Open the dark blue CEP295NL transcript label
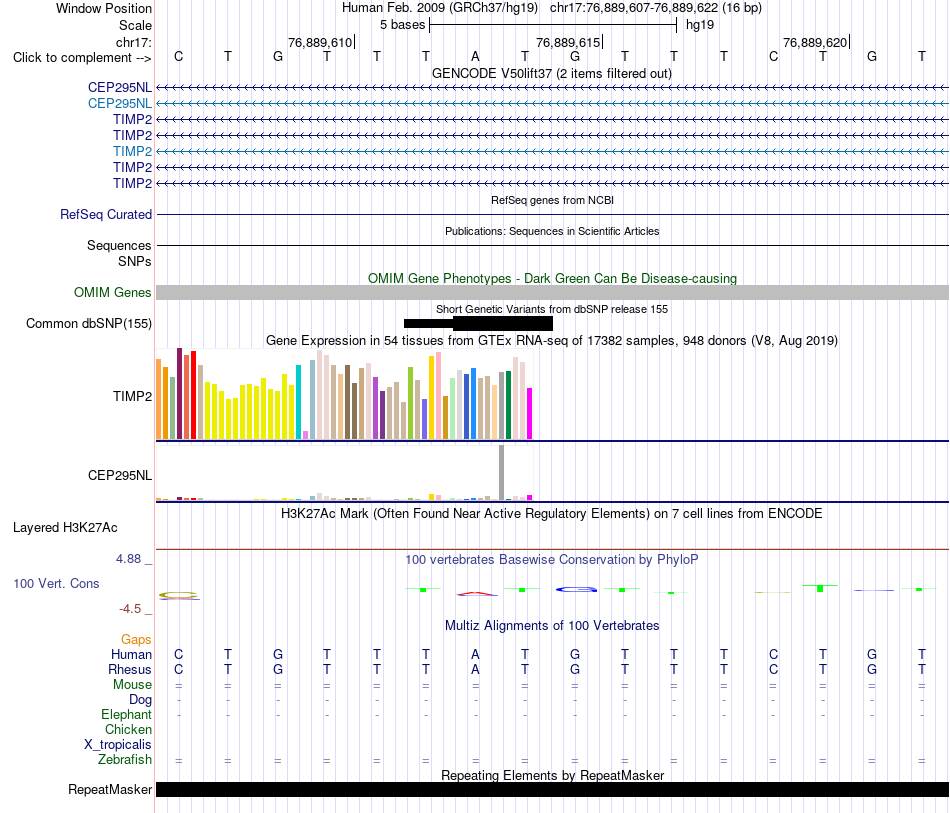The height and width of the screenshot is (813, 950). tap(120, 87)
